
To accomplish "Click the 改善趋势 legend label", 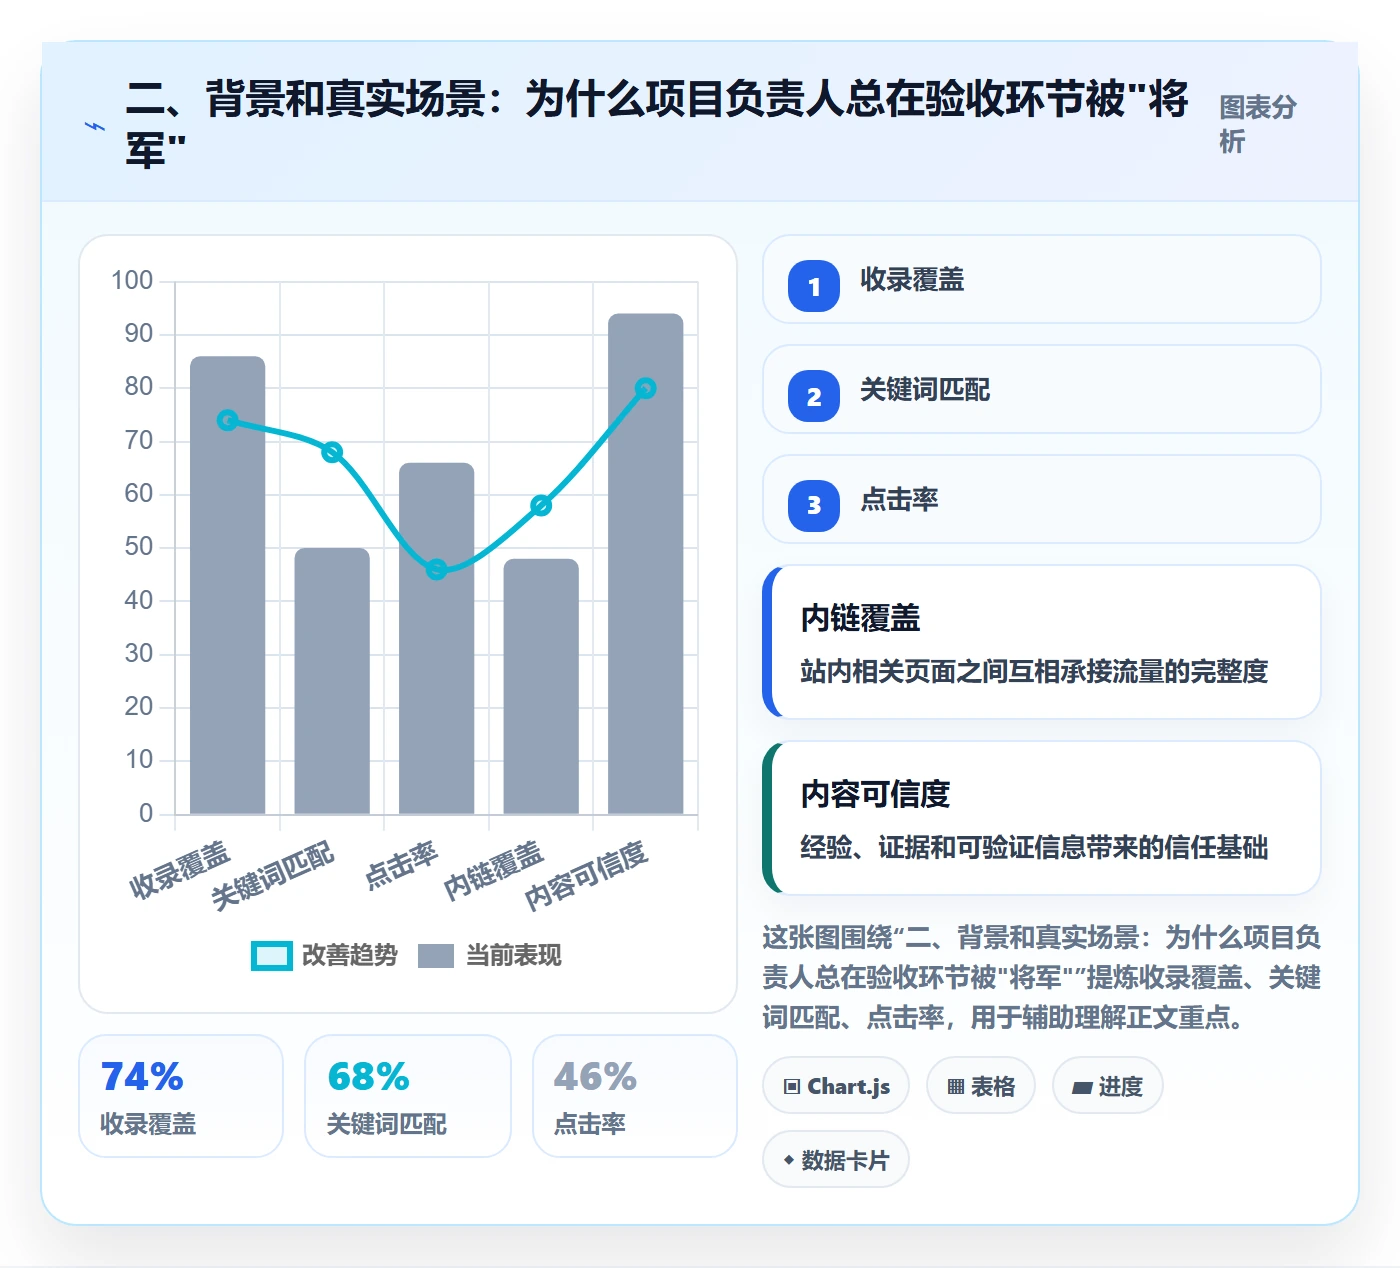I will tap(350, 956).
